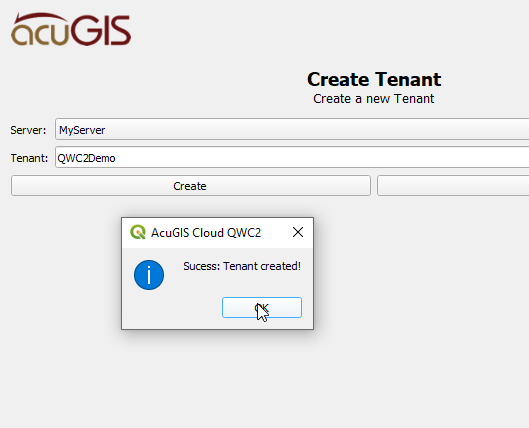The width and height of the screenshot is (529, 428).
Task: Click the Tenant field containing QWC2Demo
Action: tap(292, 158)
